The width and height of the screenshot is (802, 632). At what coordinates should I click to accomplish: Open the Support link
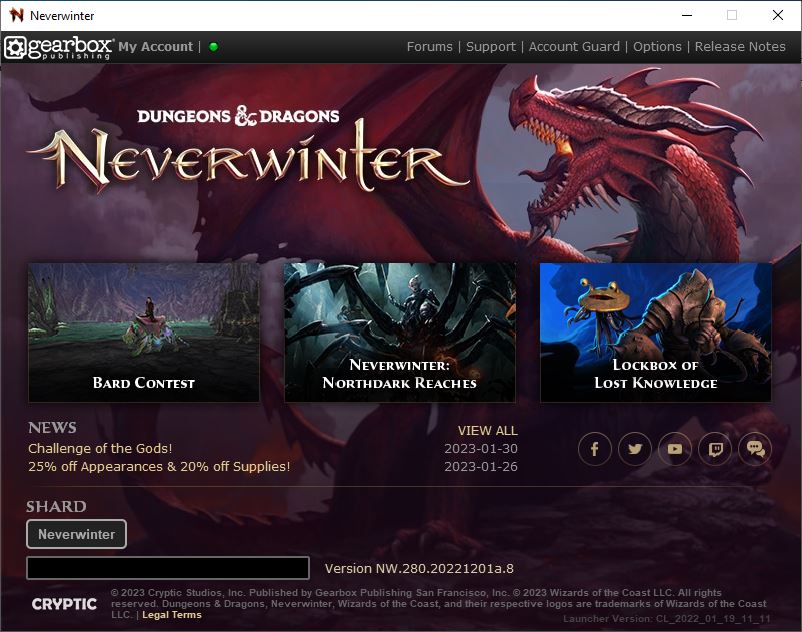[x=491, y=47]
